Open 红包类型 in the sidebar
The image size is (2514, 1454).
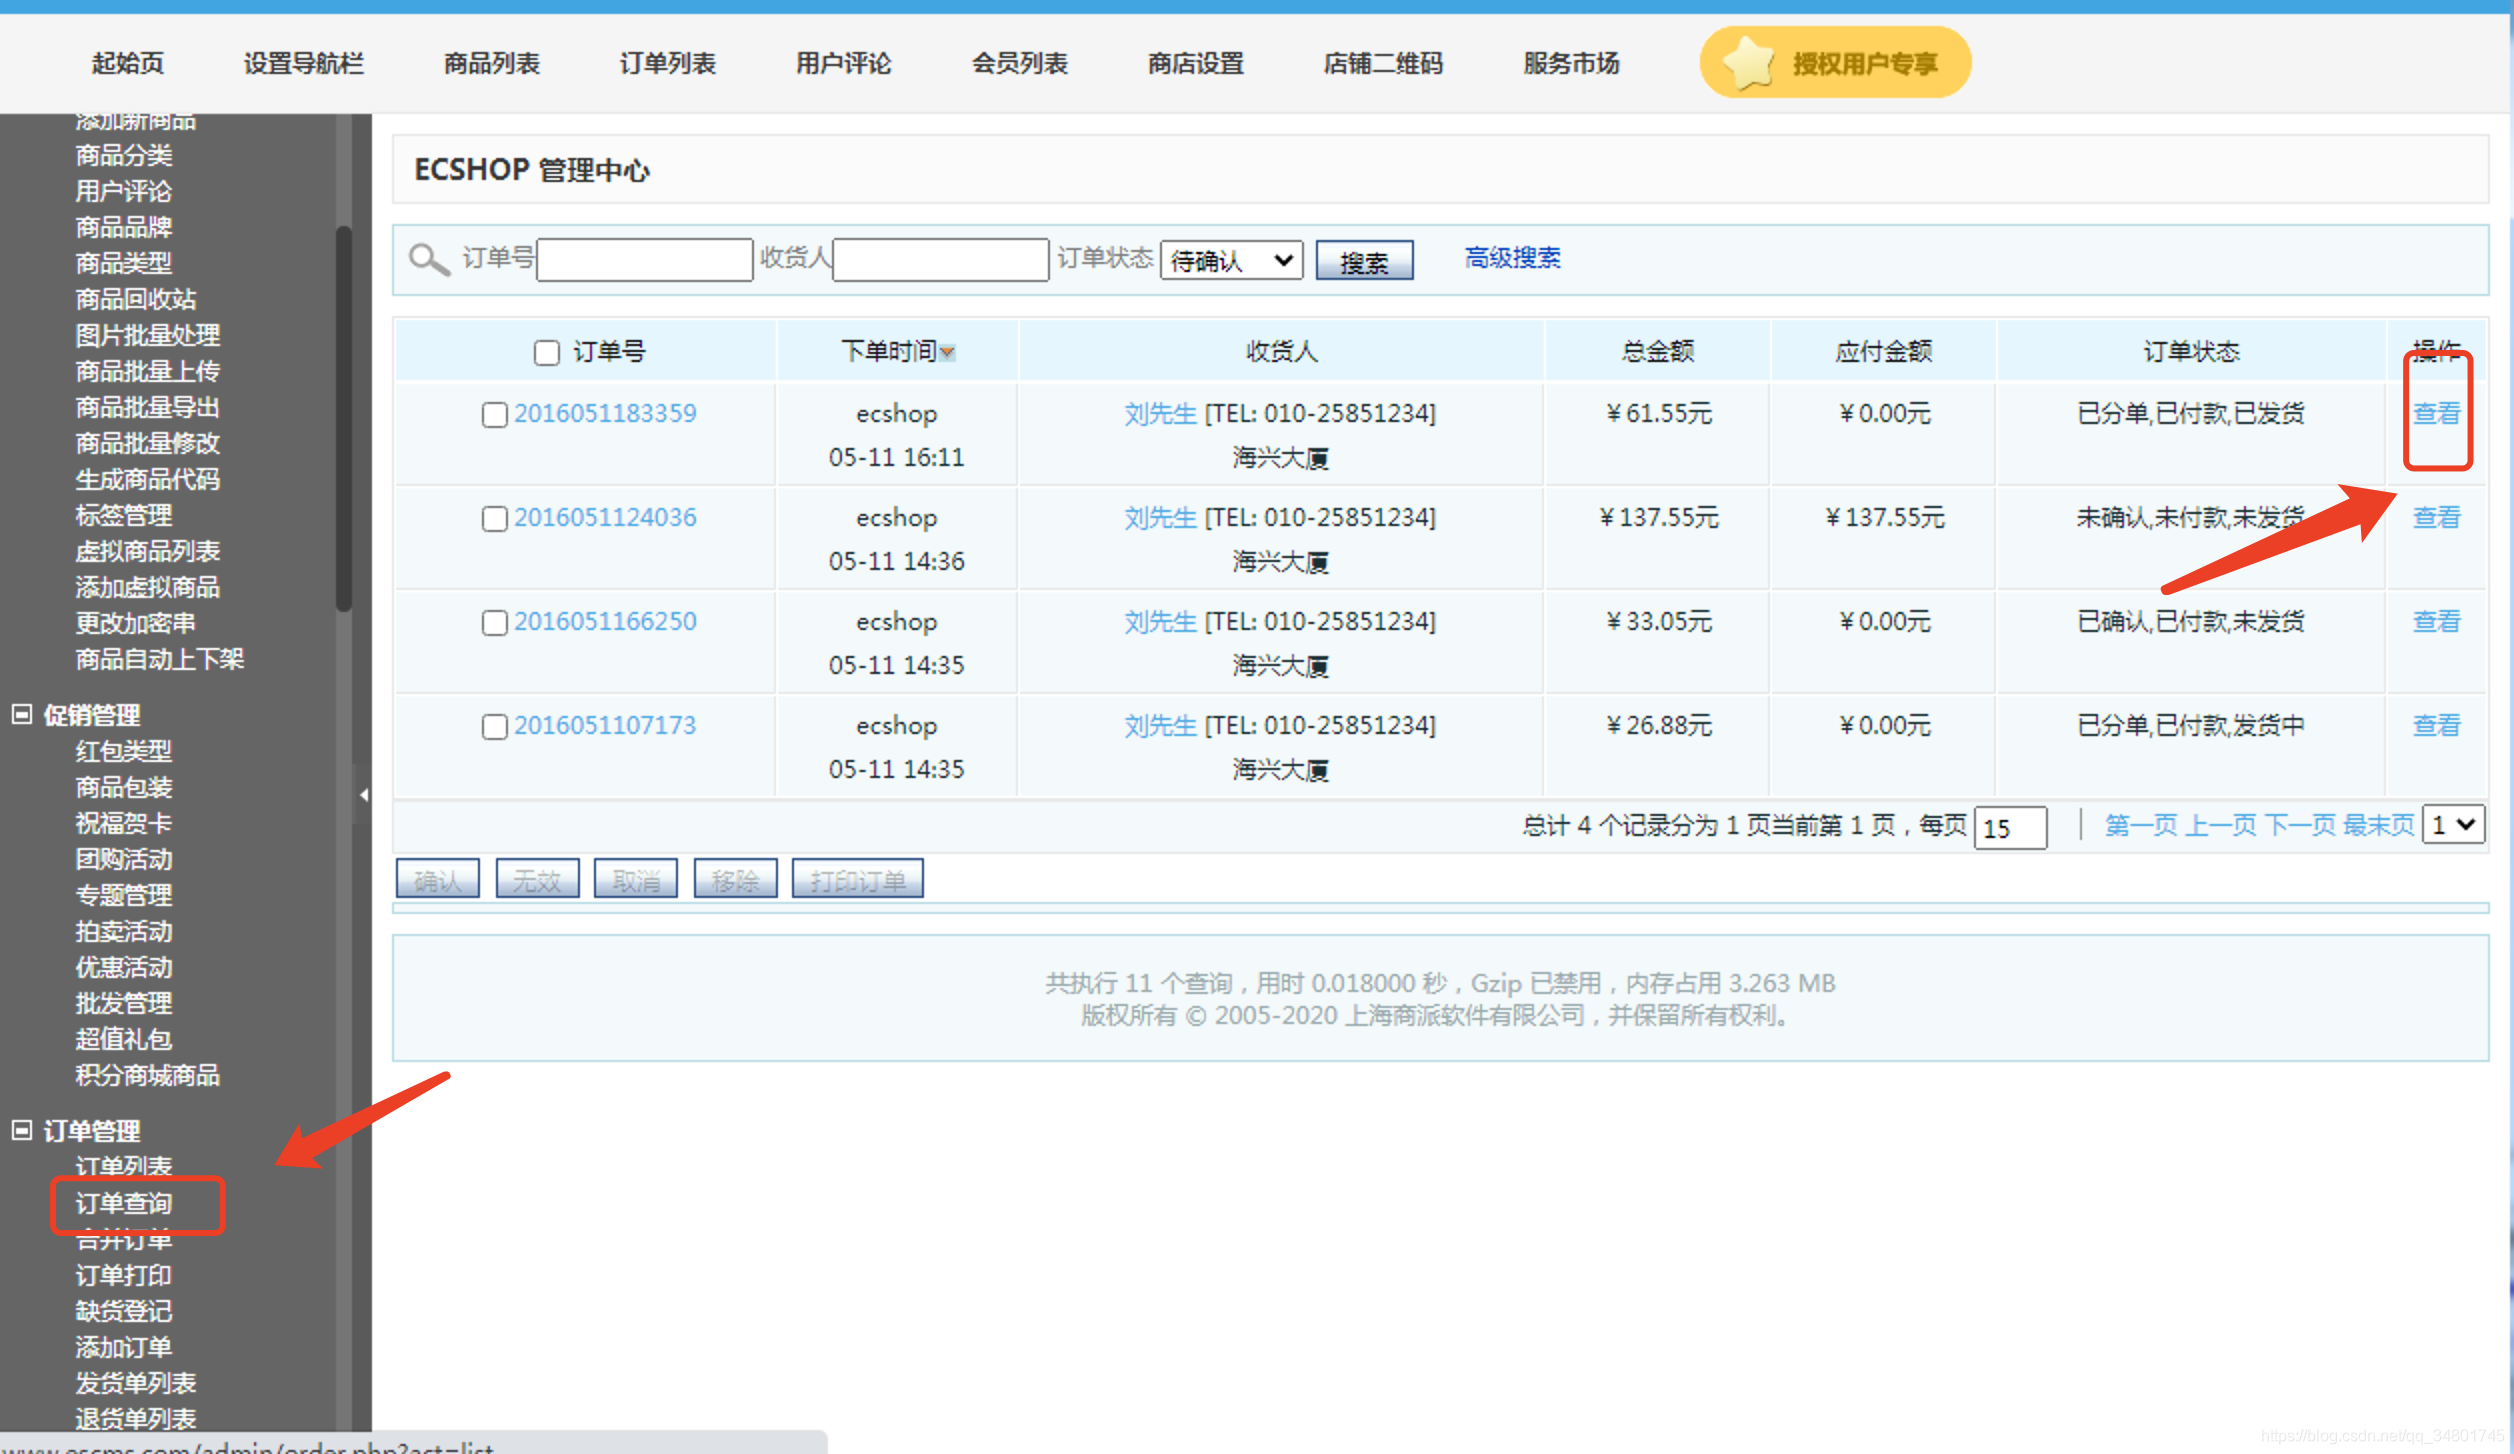click(x=124, y=751)
